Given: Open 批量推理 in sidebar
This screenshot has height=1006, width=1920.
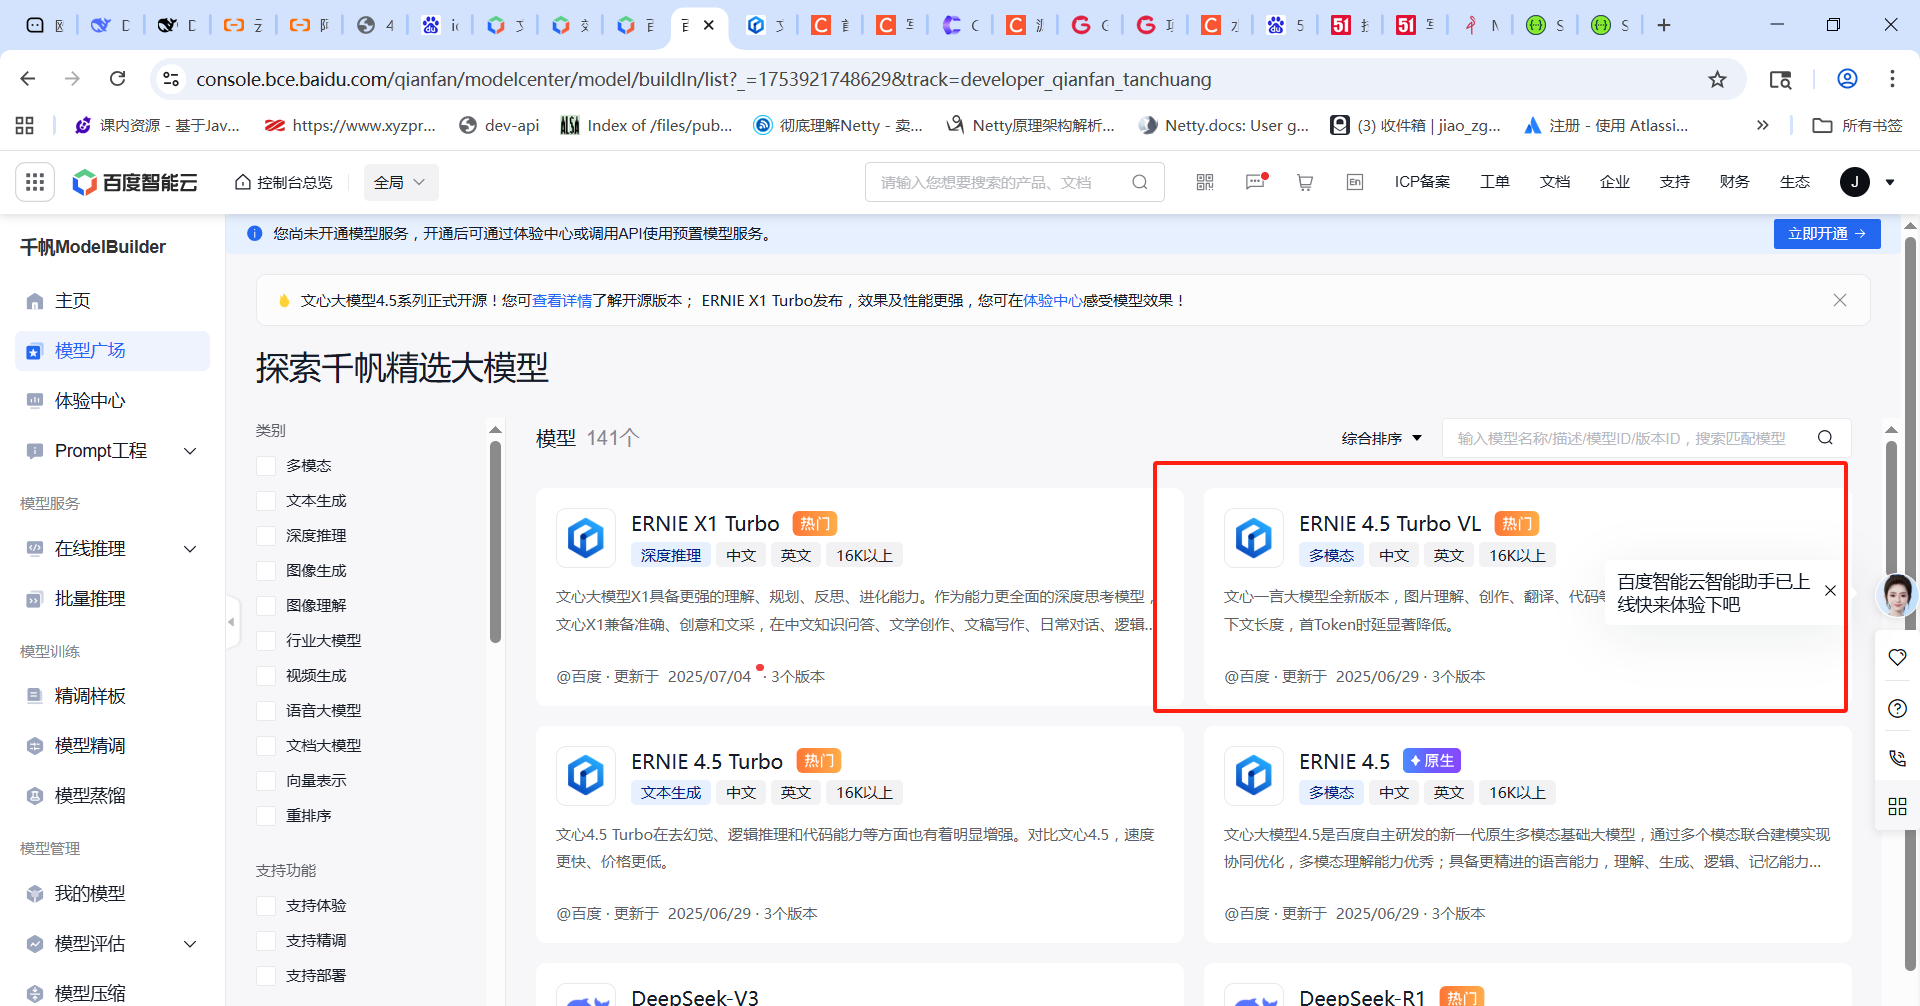Looking at the screenshot, I should (112, 599).
